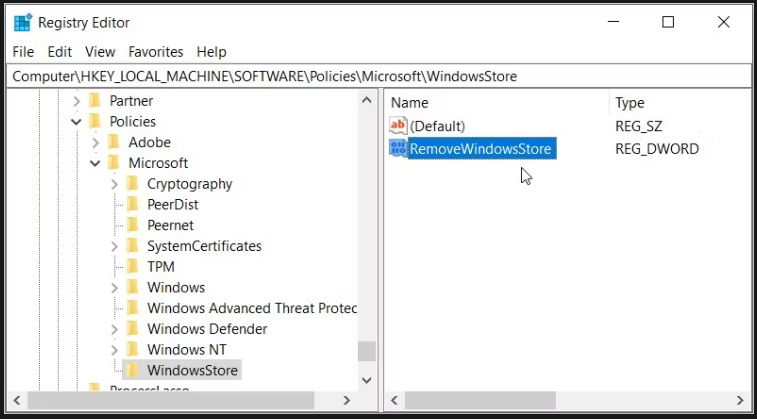The image size is (757, 419).
Task: Select the (Default) value name
Action: coord(437,126)
